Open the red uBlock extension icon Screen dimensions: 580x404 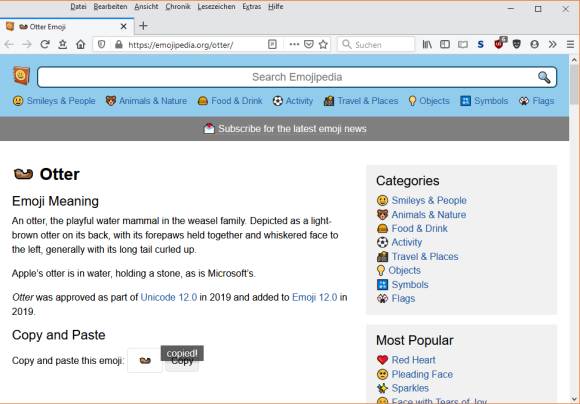(499, 44)
